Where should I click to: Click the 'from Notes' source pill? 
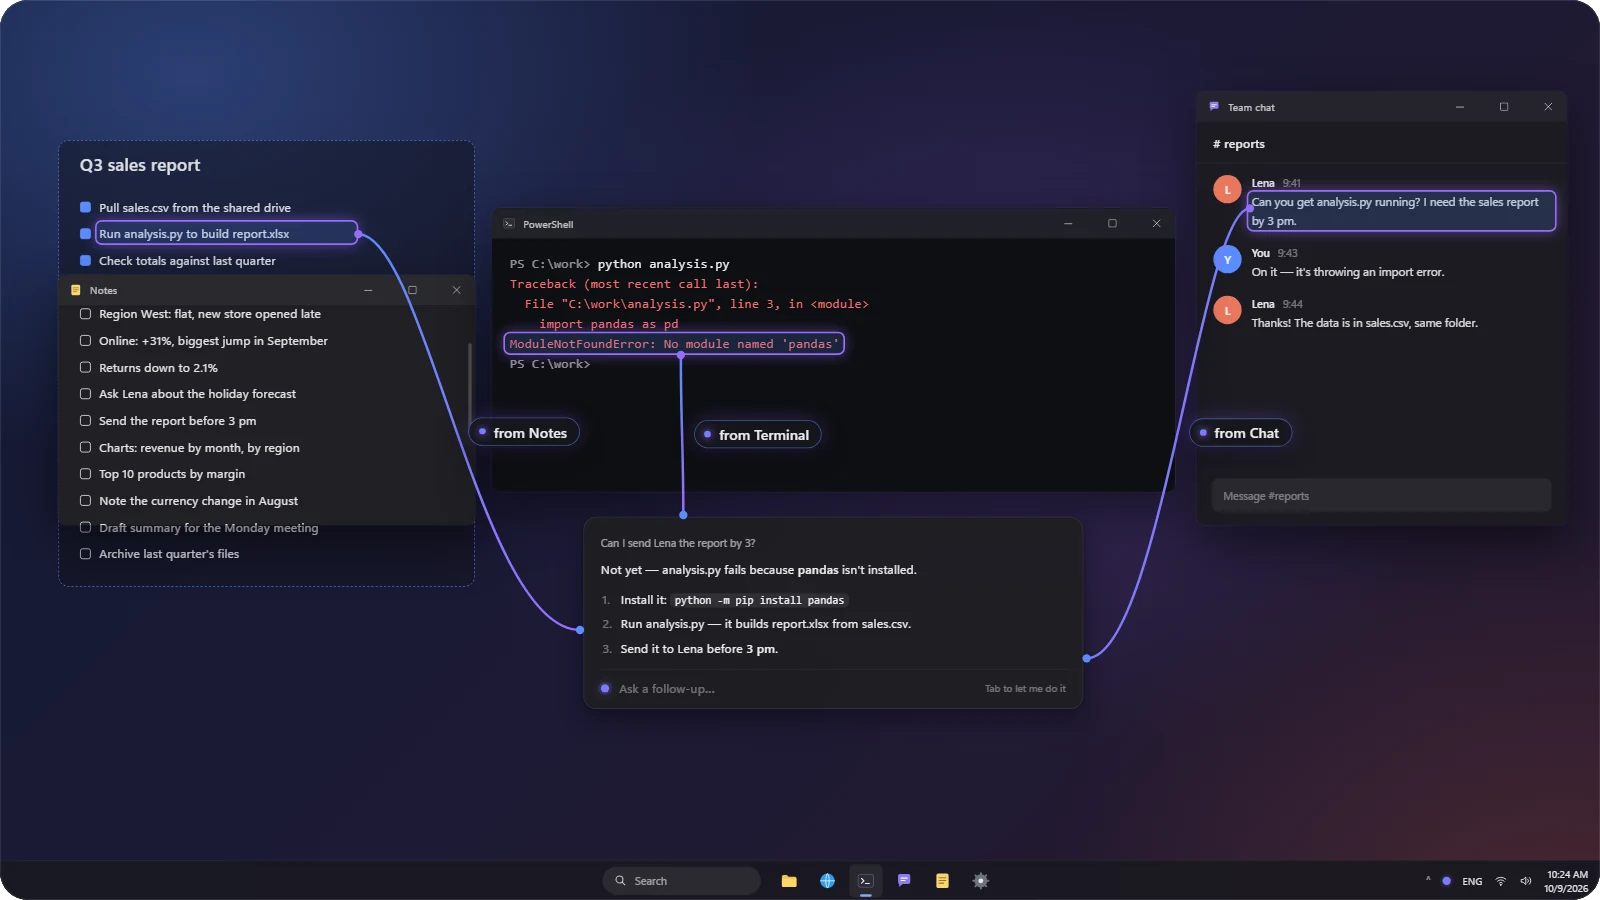(x=524, y=433)
